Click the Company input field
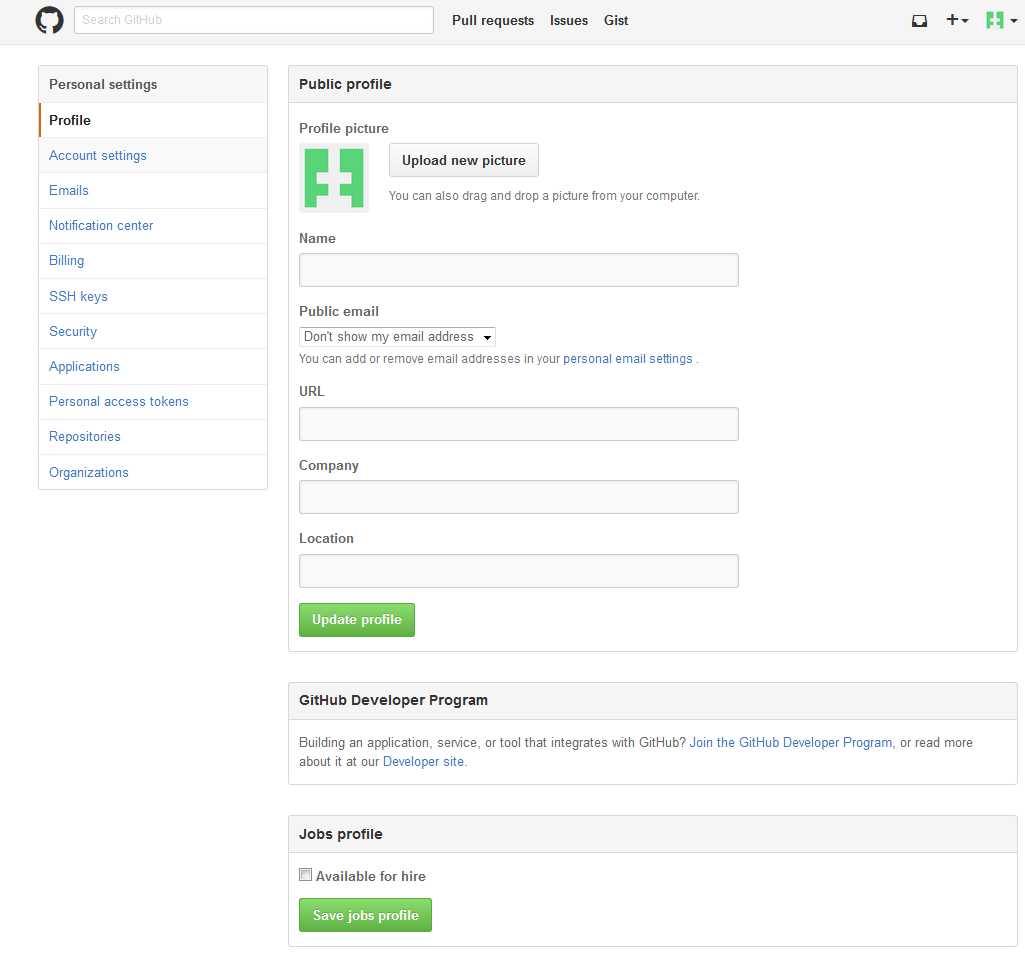The width and height of the screenshot is (1025, 959). tap(518, 497)
